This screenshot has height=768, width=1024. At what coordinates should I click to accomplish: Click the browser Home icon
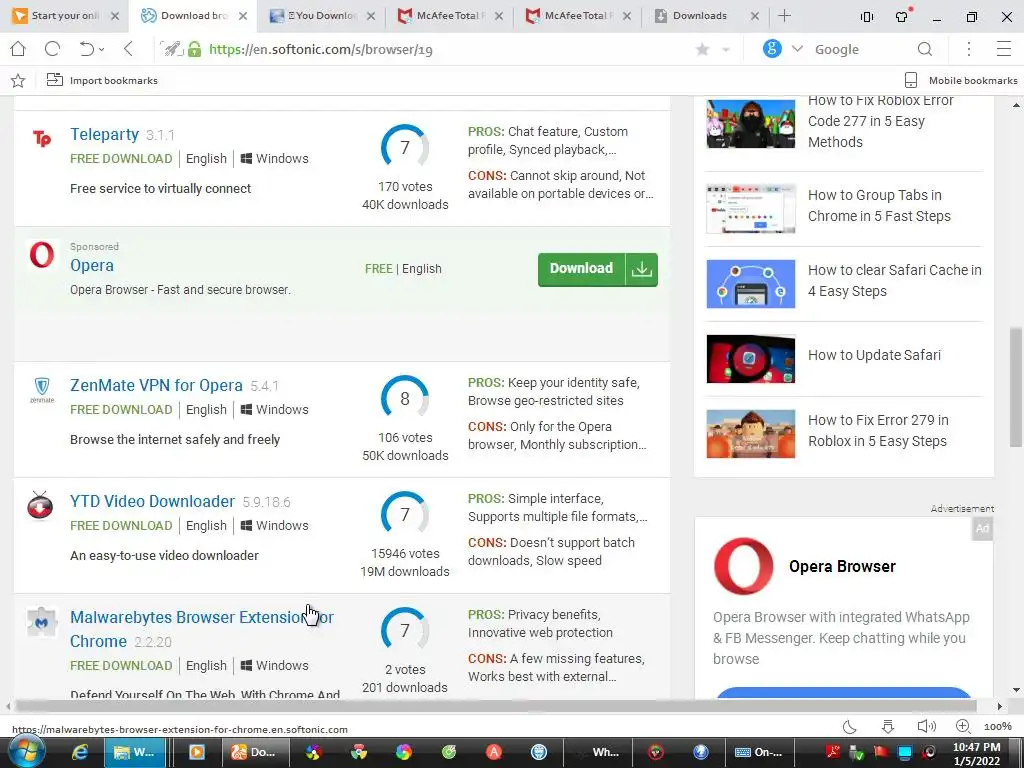tap(18, 49)
